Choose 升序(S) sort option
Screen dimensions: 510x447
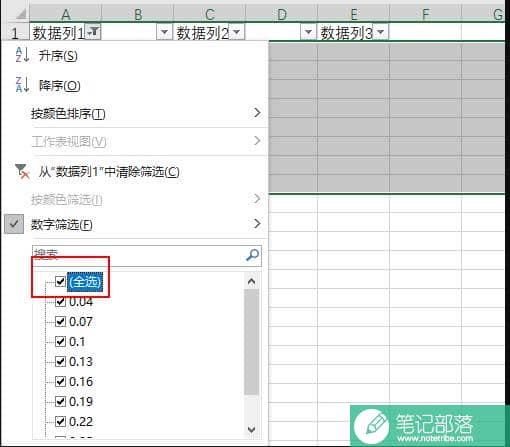point(58,55)
